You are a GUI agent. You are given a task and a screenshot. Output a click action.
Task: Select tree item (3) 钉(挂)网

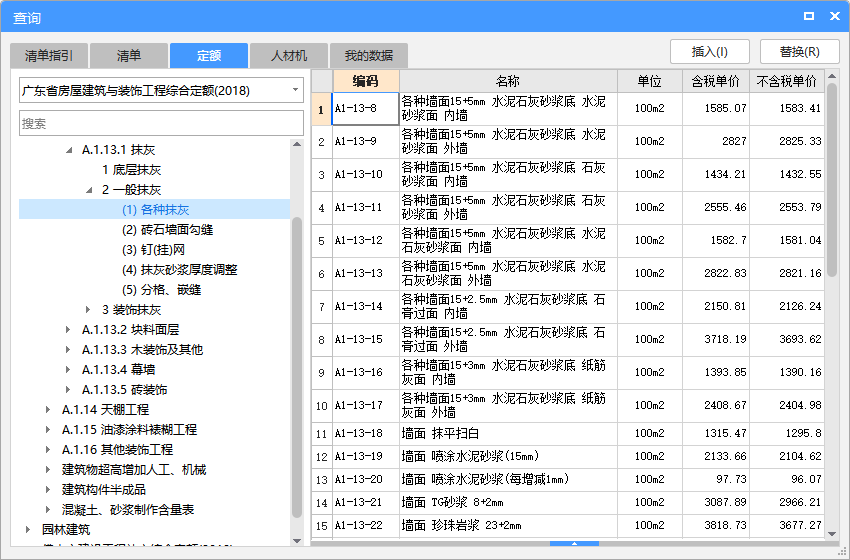coord(153,250)
